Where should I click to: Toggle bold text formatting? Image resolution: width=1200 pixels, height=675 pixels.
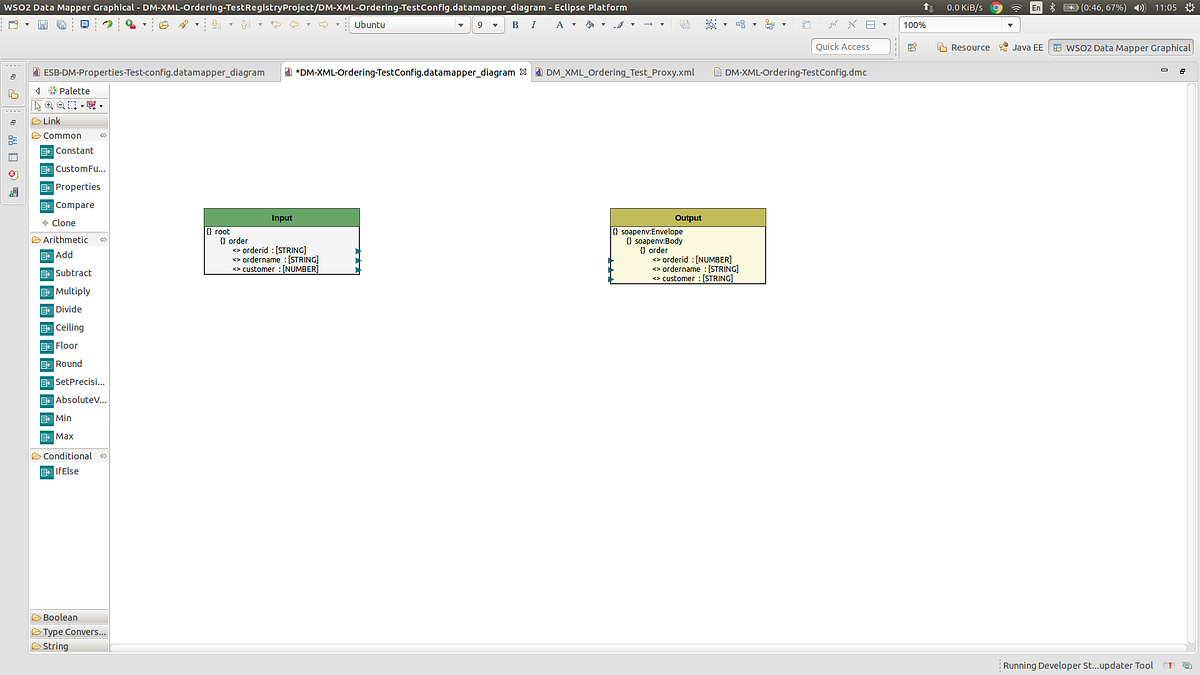(x=514, y=24)
